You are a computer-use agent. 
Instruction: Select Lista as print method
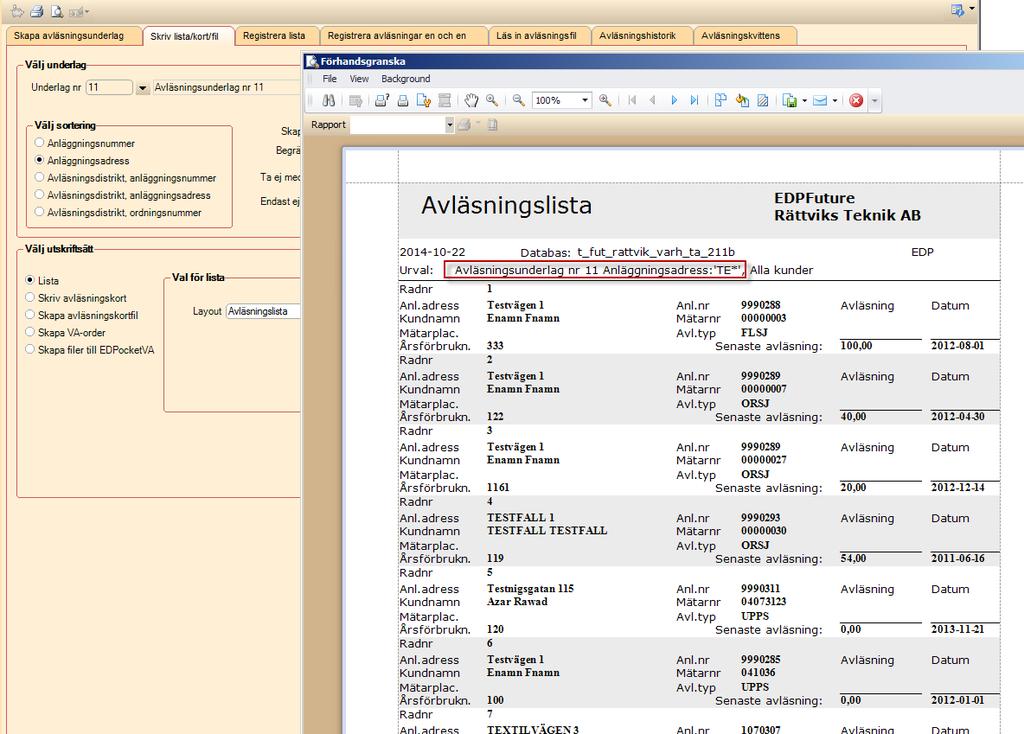coord(42,280)
